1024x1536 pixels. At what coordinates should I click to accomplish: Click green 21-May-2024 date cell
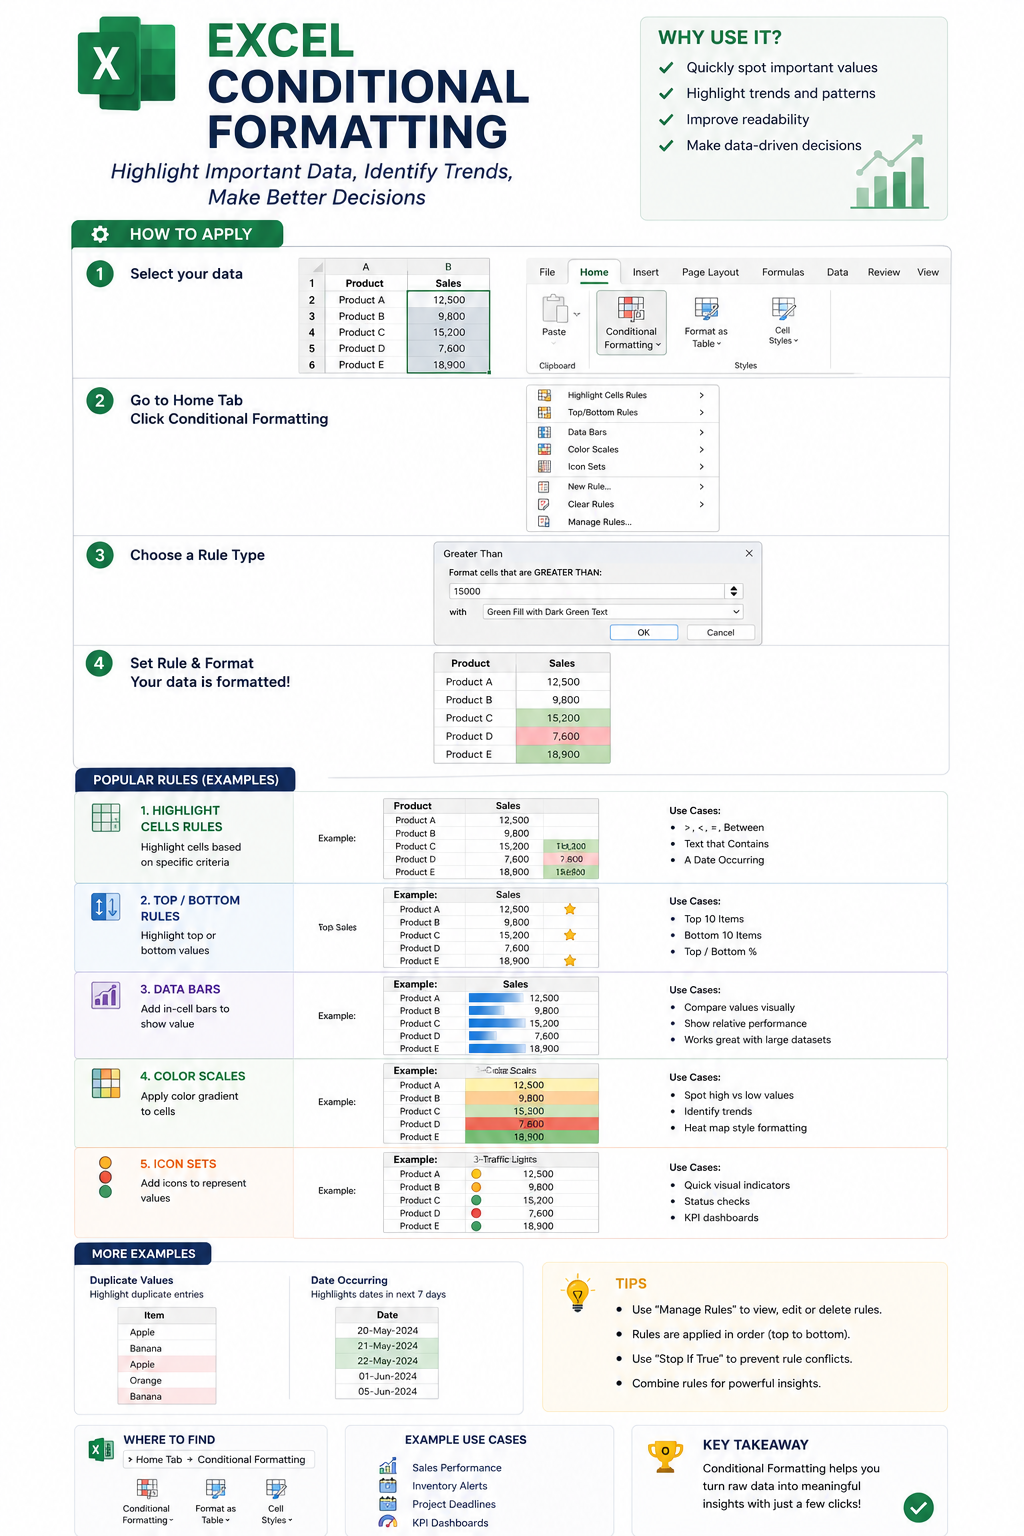pyautogui.click(x=387, y=1346)
